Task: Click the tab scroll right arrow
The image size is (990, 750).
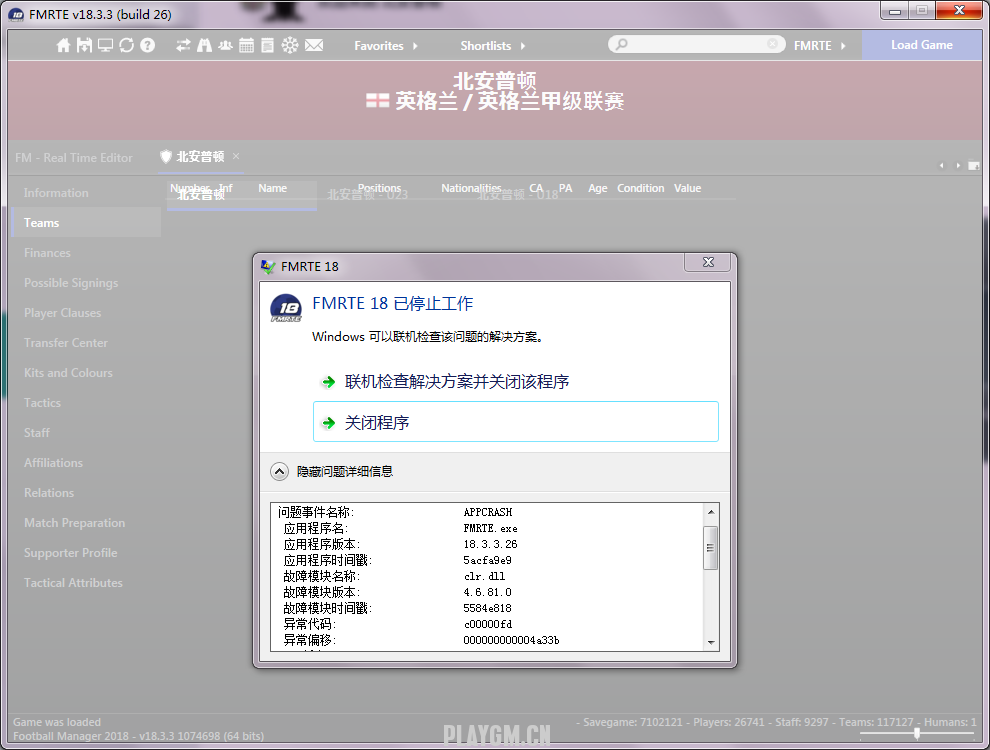Action: (958, 165)
